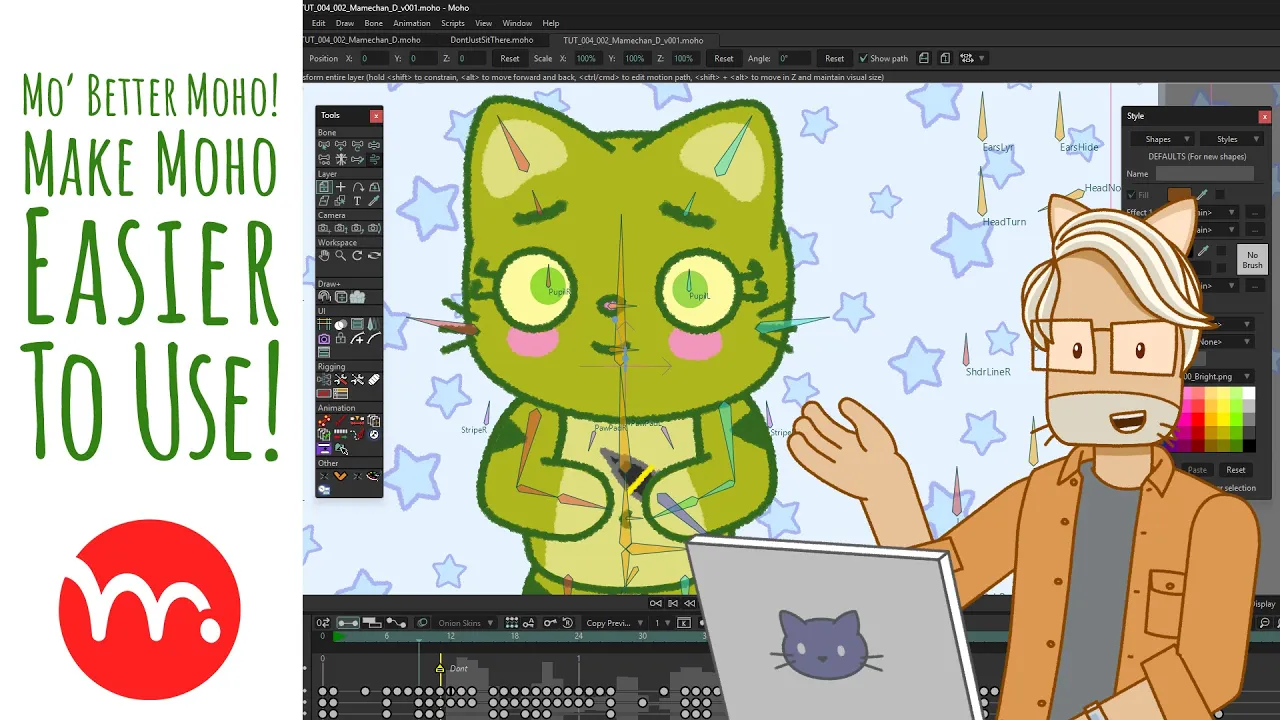The width and height of the screenshot is (1280, 720).
Task: Toggle the Show path checkbox
Action: (864, 58)
